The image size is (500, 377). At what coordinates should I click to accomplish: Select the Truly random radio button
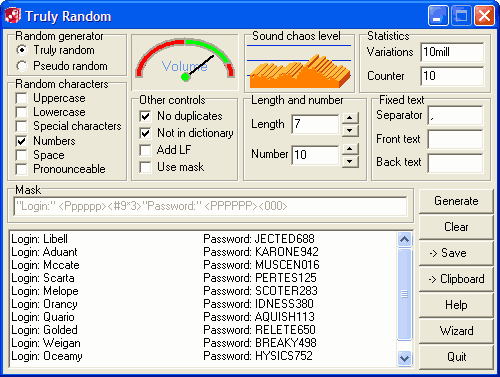pyautogui.click(x=22, y=50)
